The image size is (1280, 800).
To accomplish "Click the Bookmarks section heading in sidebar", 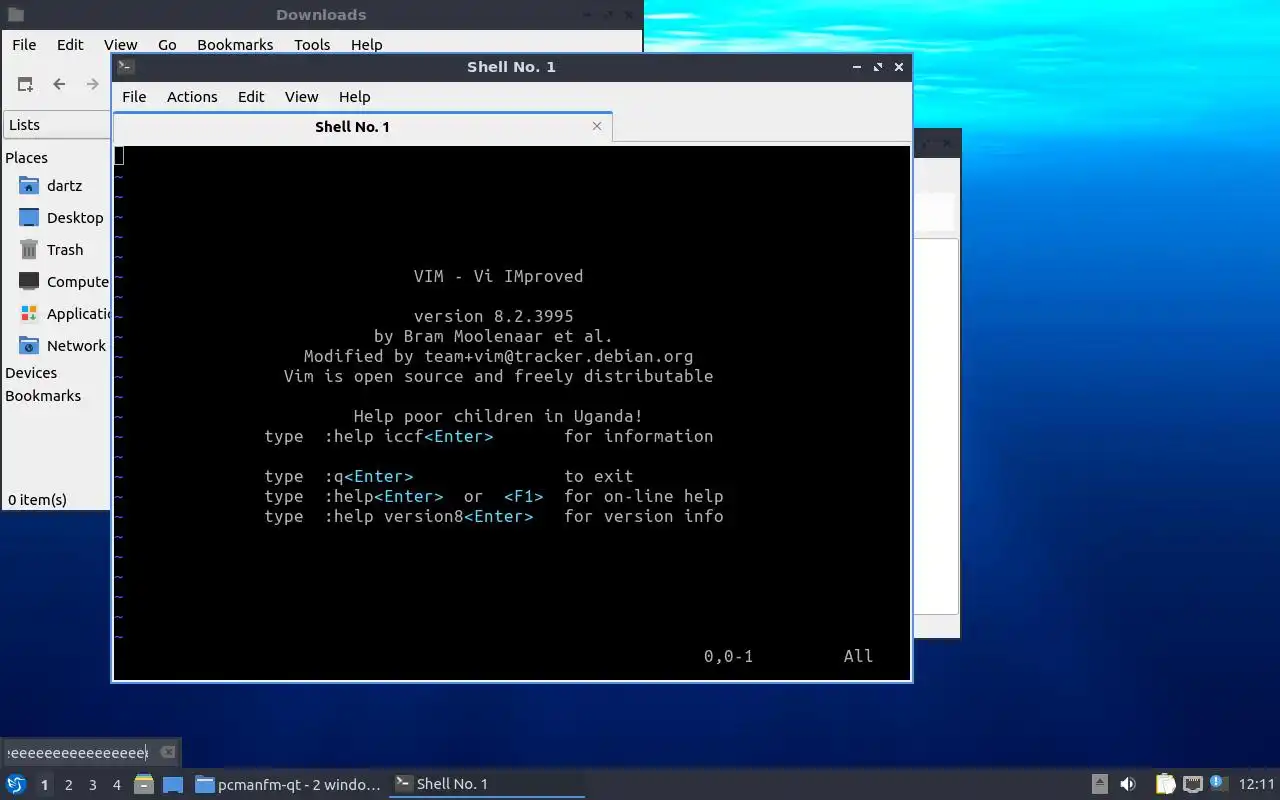I will [x=43, y=396].
